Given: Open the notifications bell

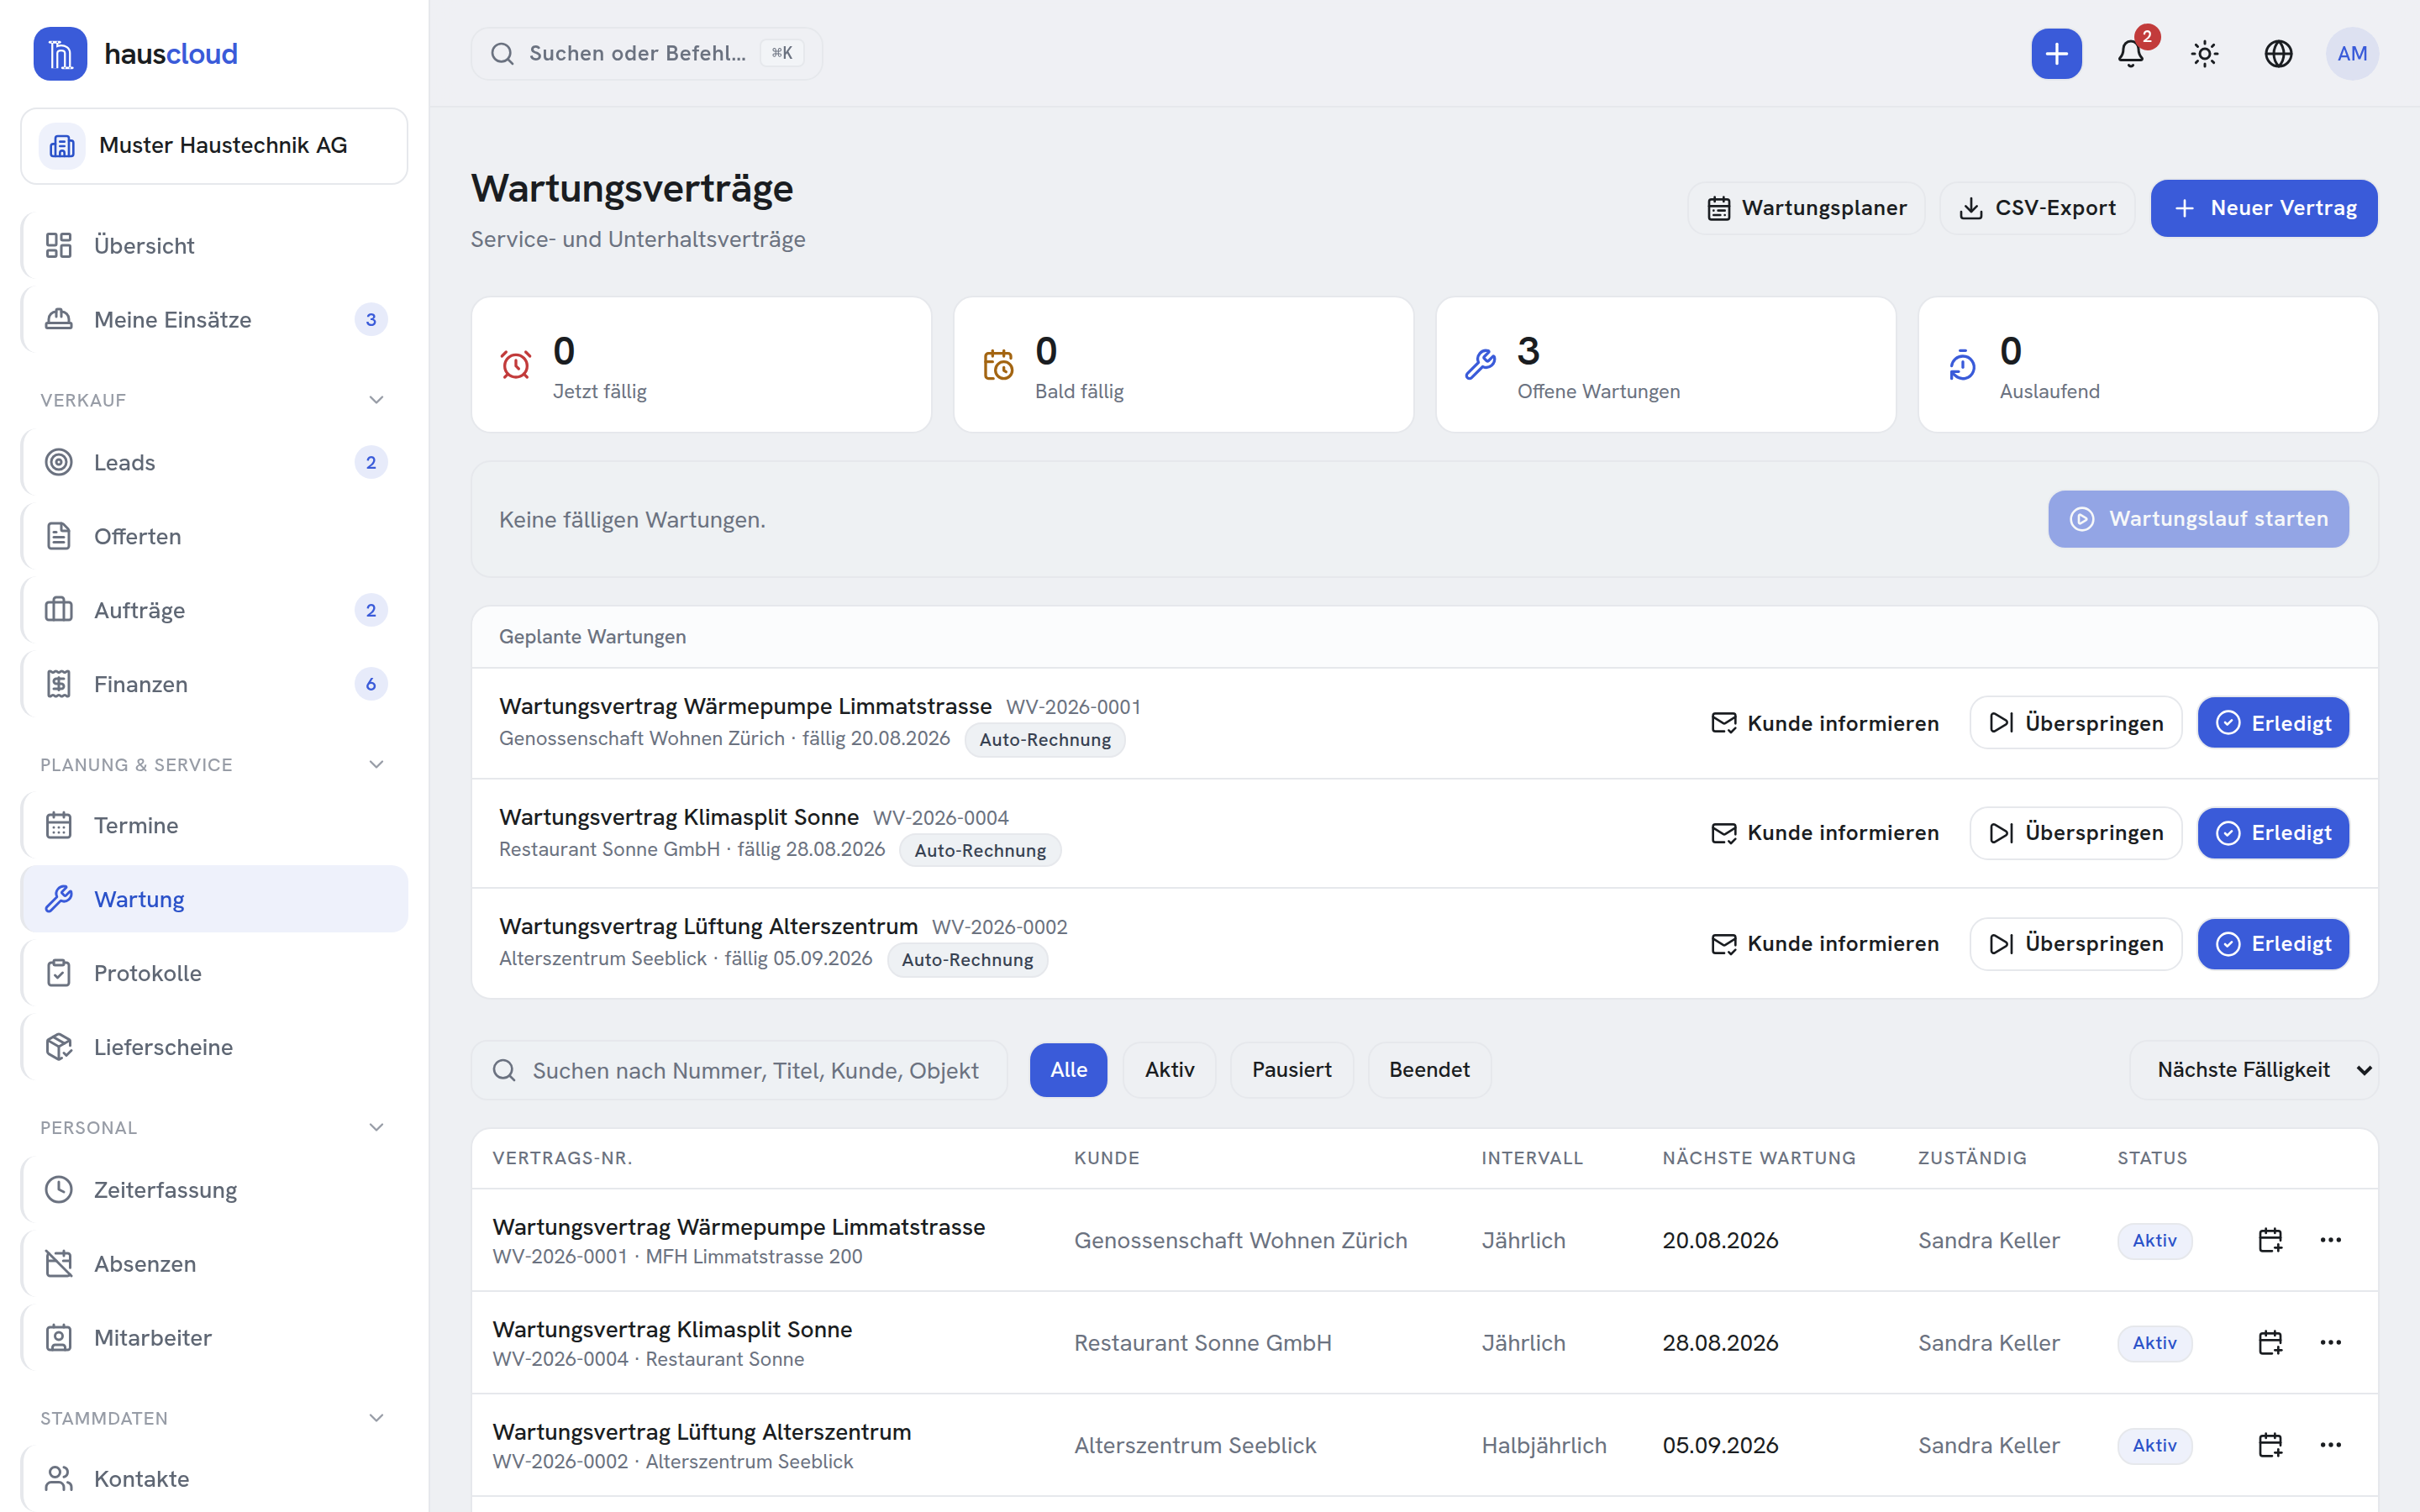Looking at the screenshot, I should 2130,53.
